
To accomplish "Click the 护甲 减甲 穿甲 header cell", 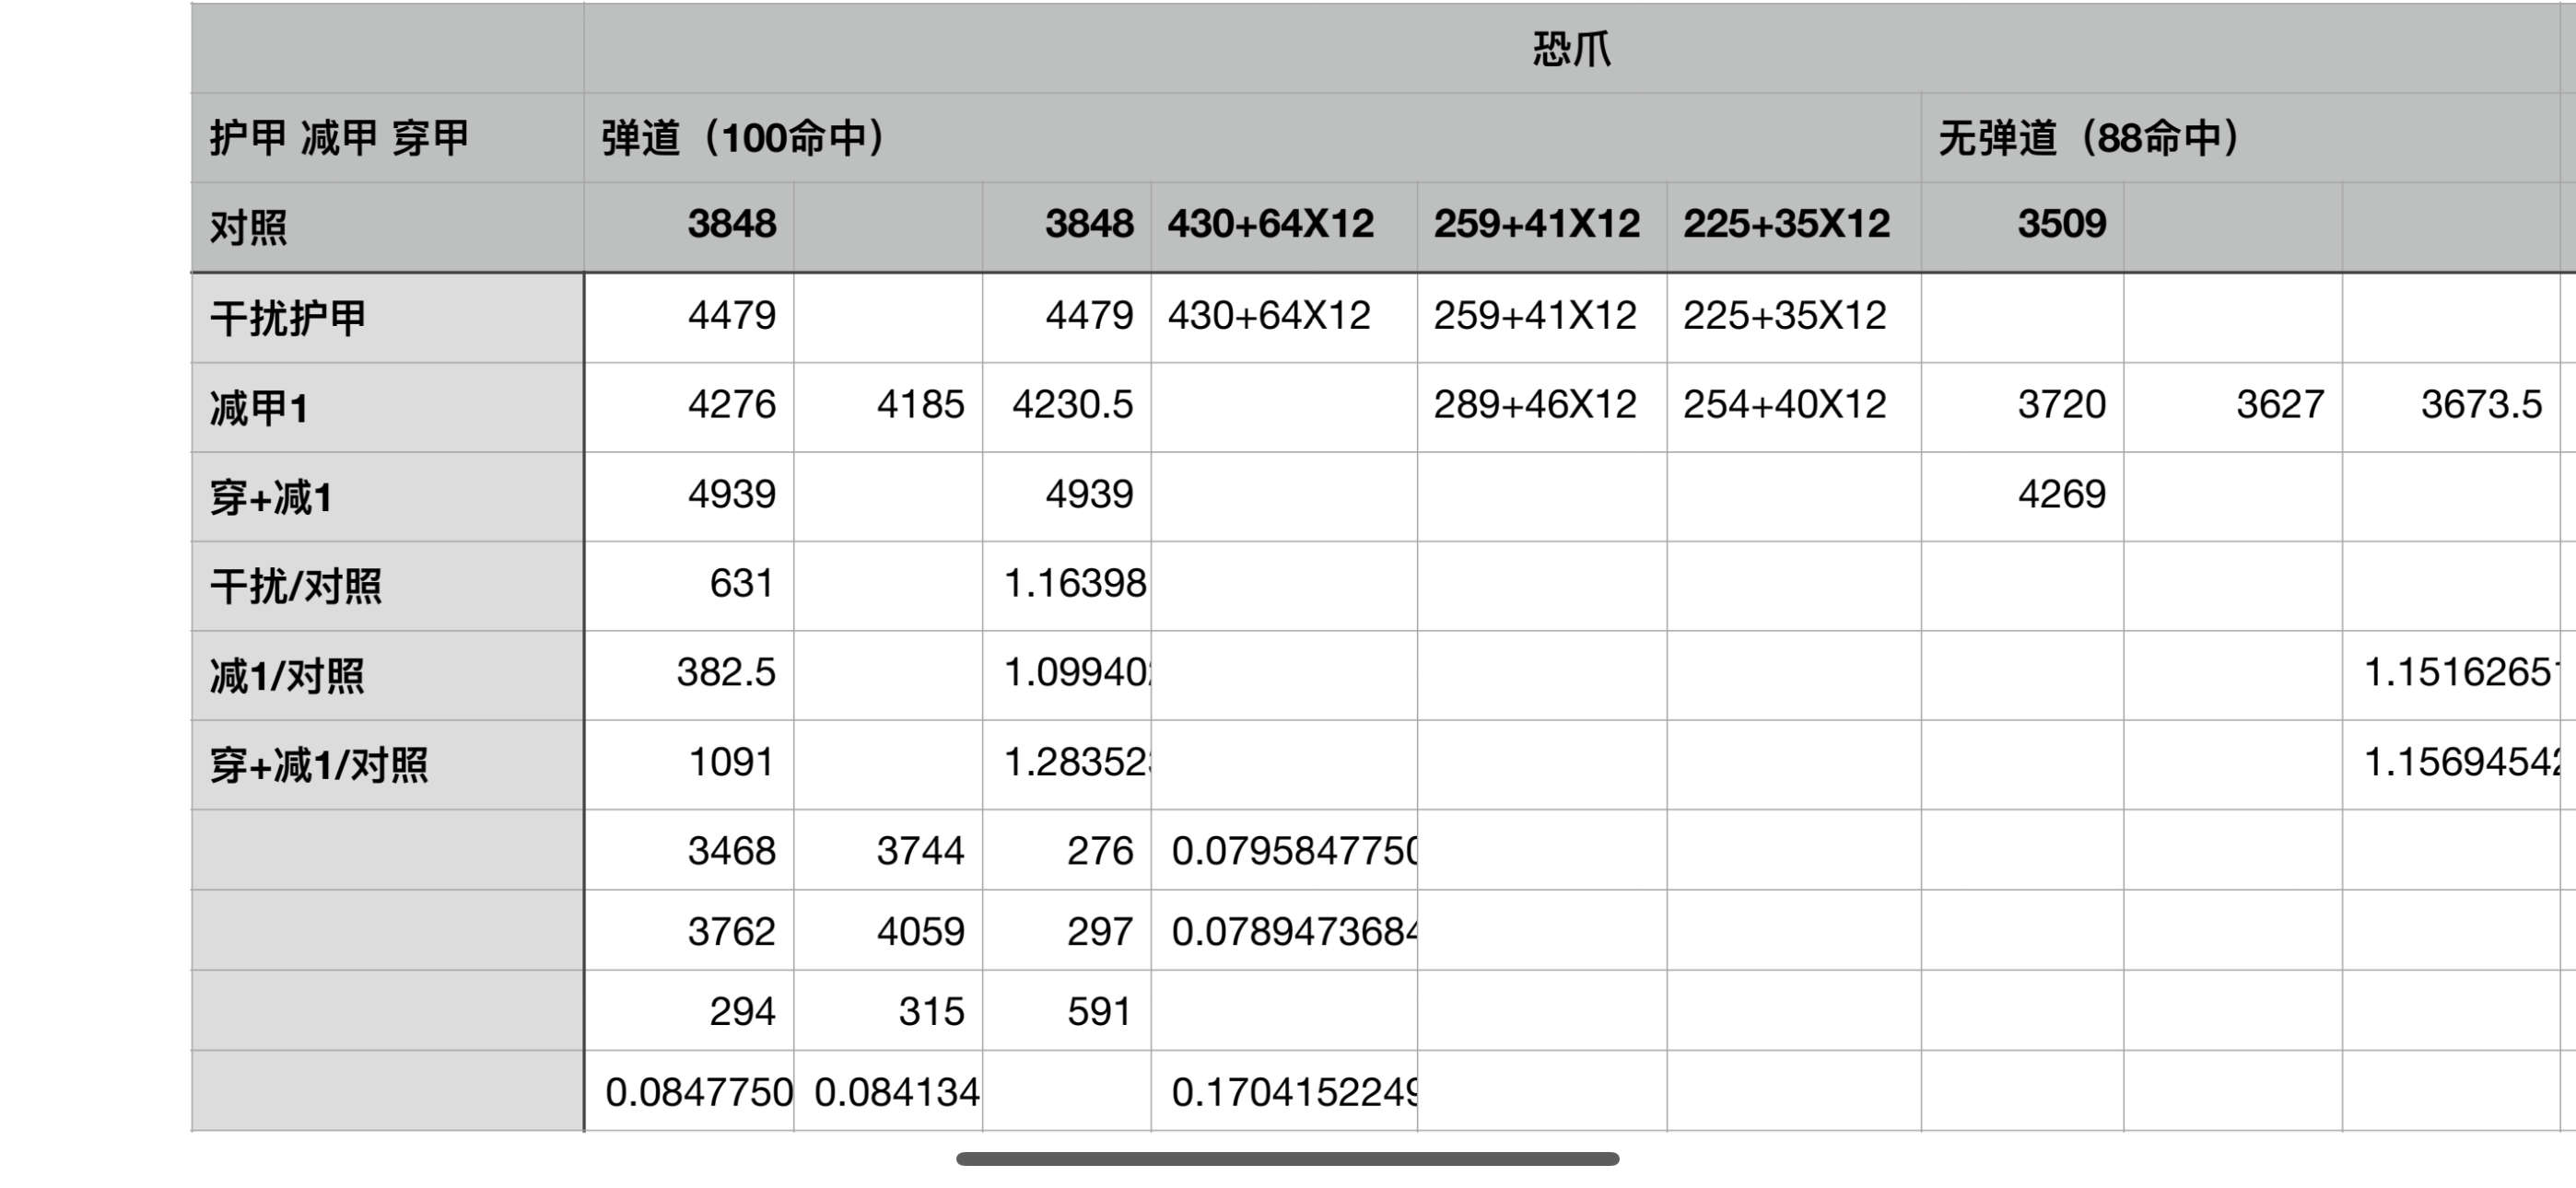I will pyautogui.click(x=340, y=138).
